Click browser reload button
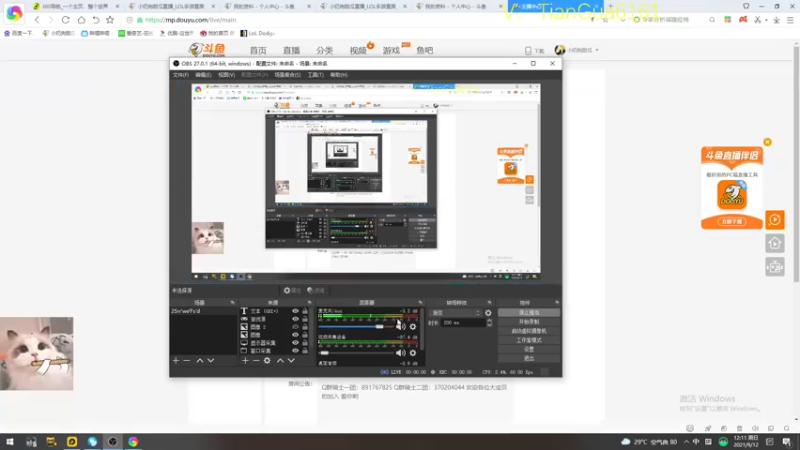800x450 pixels. tap(66, 20)
